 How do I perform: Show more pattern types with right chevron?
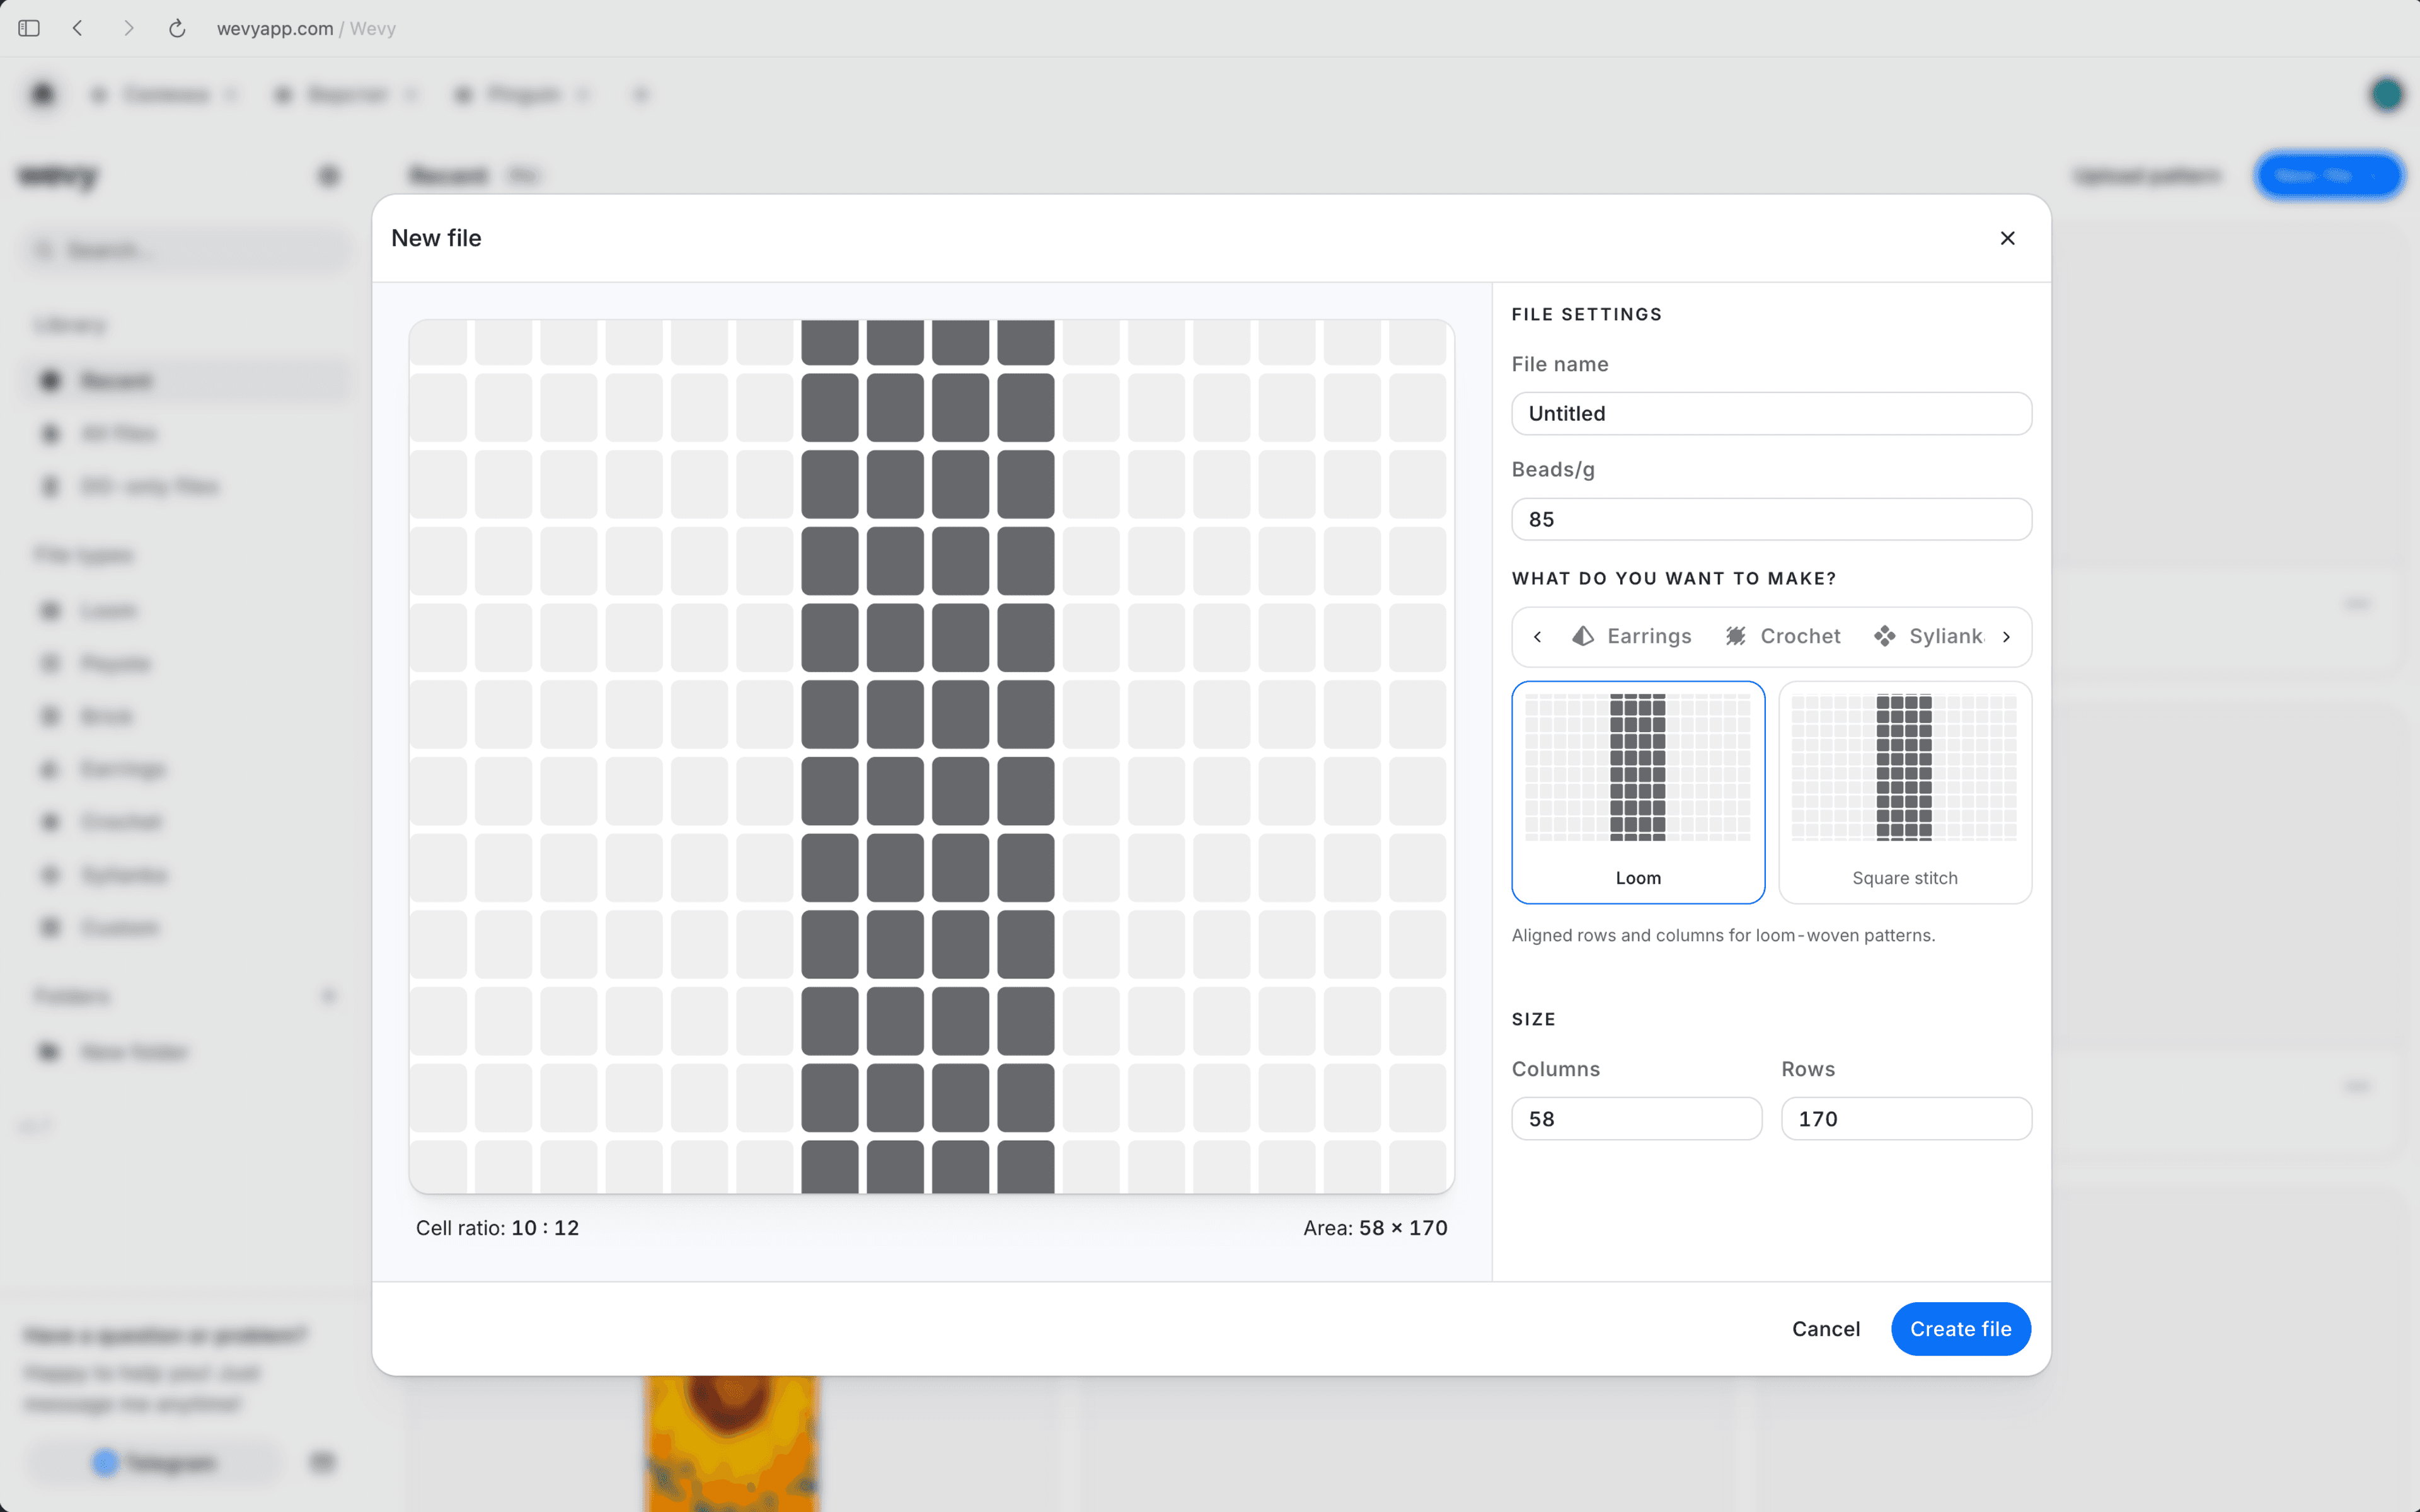click(2006, 637)
